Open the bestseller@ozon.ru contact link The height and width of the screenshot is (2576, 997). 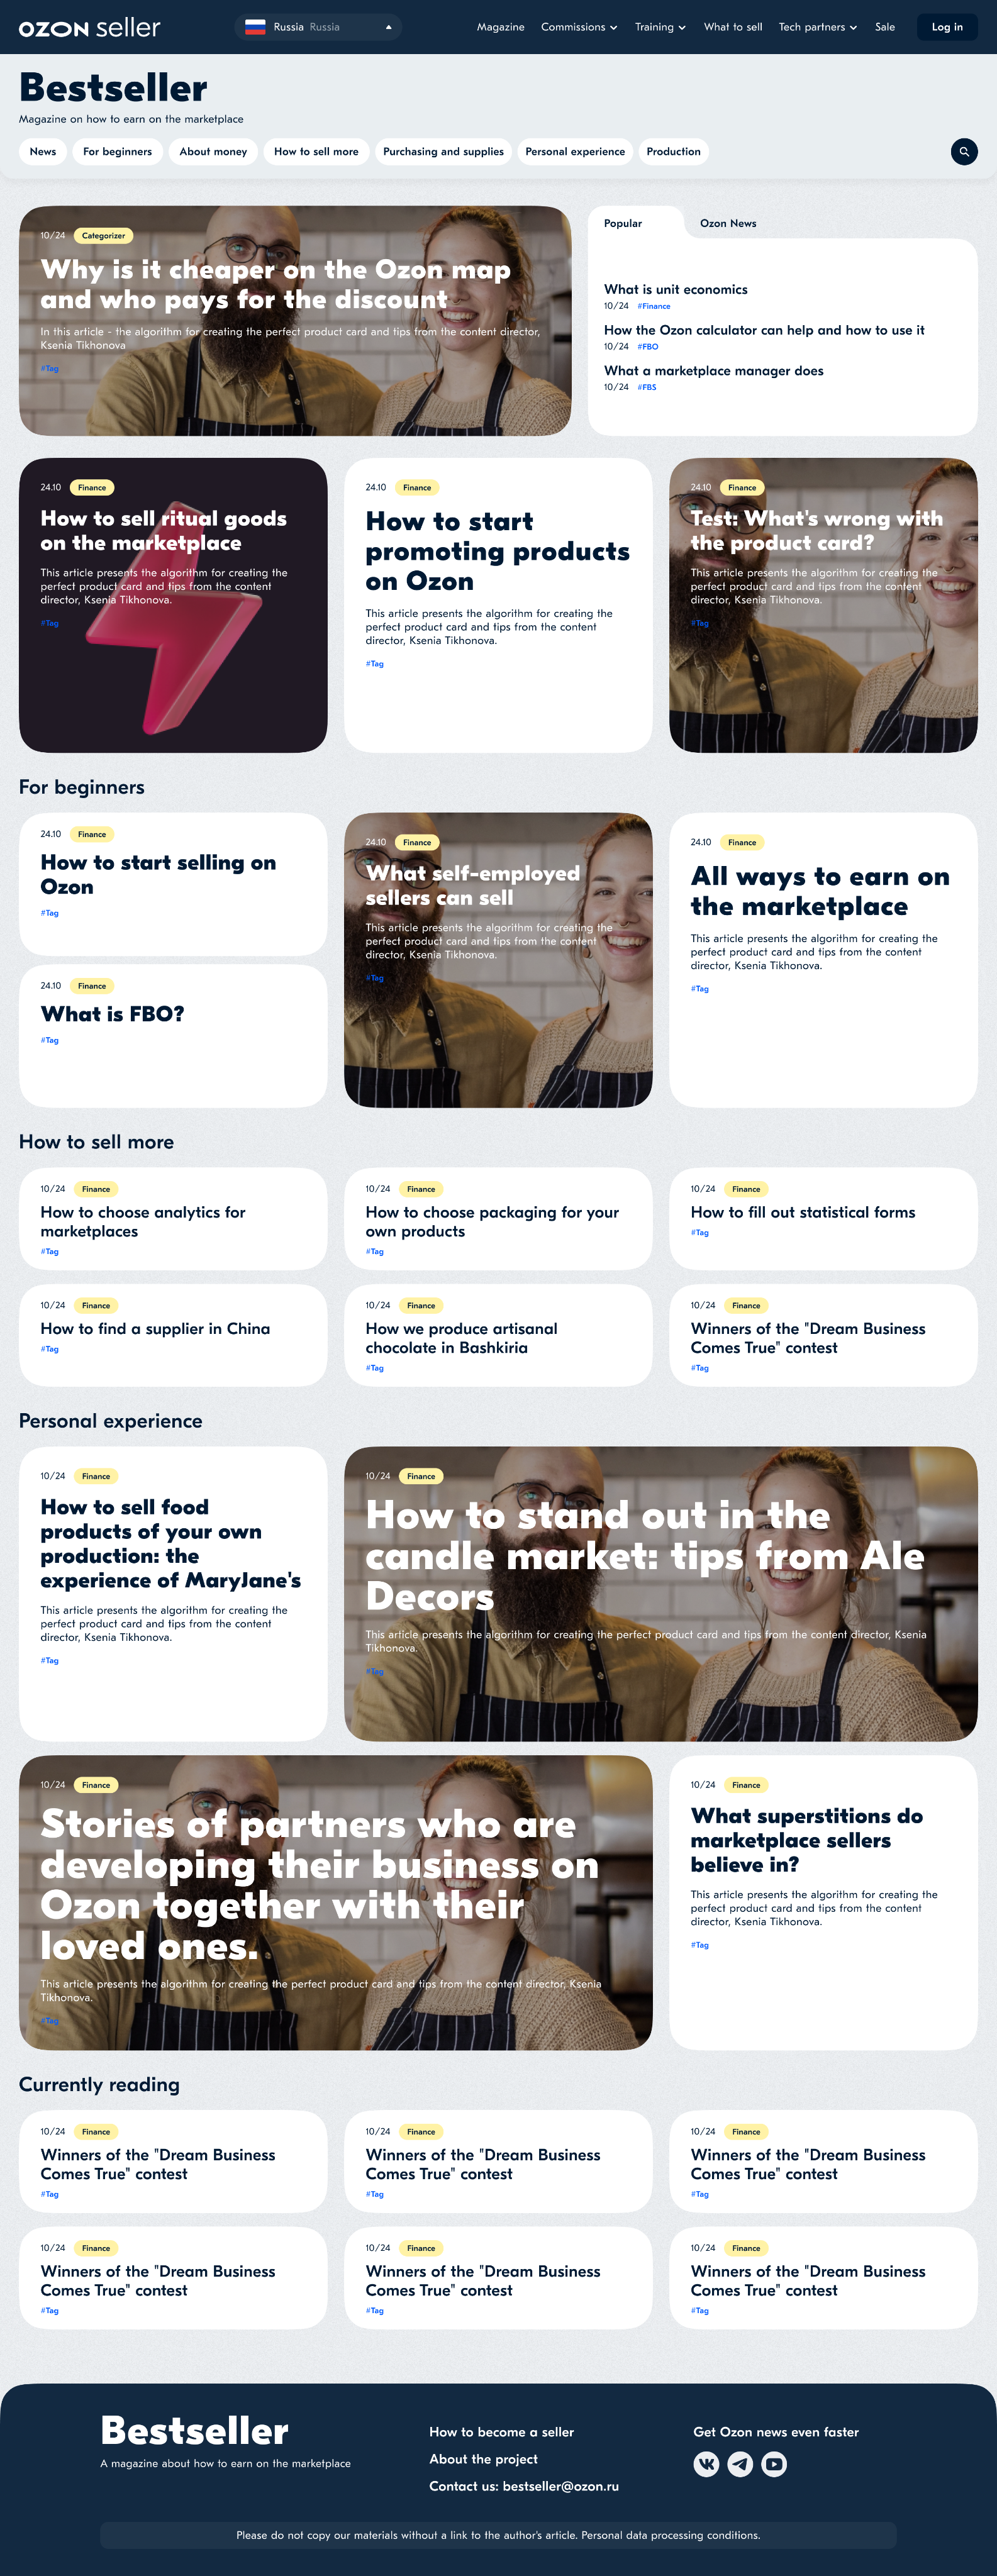(560, 2486)
